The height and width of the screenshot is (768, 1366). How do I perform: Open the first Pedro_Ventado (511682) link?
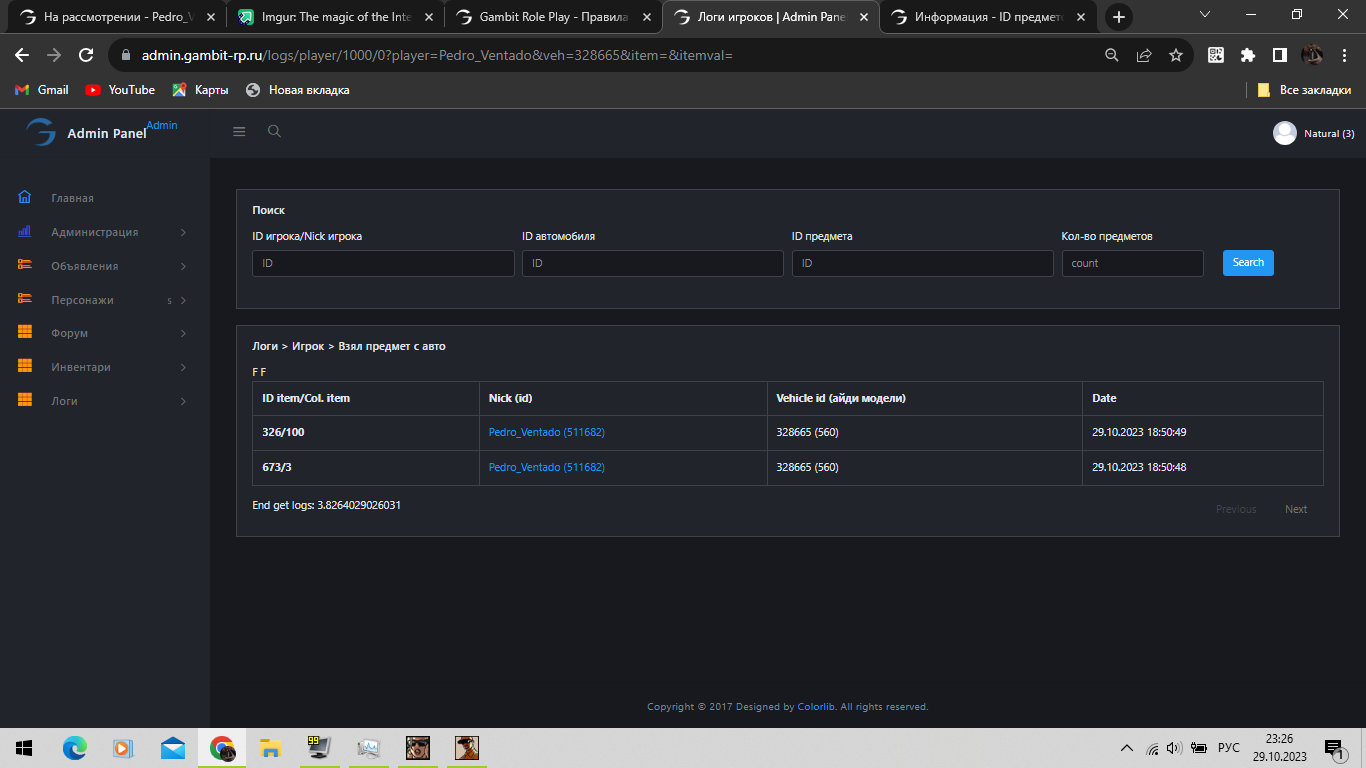[x=546, y=433]
